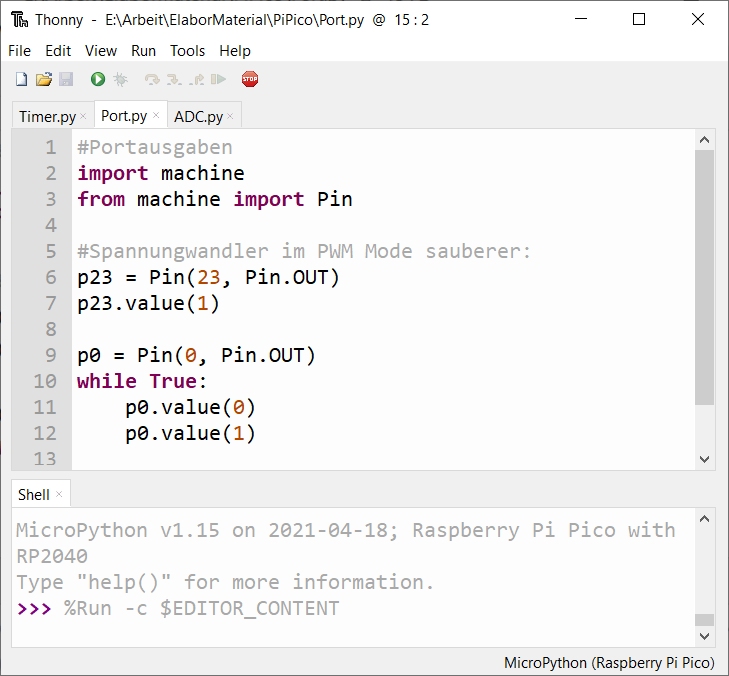Viewport: 729px width, 676px height.
Task: Select MicroPython (Raspberry Pi Pico) interpreter
Action: pos(608,663)
